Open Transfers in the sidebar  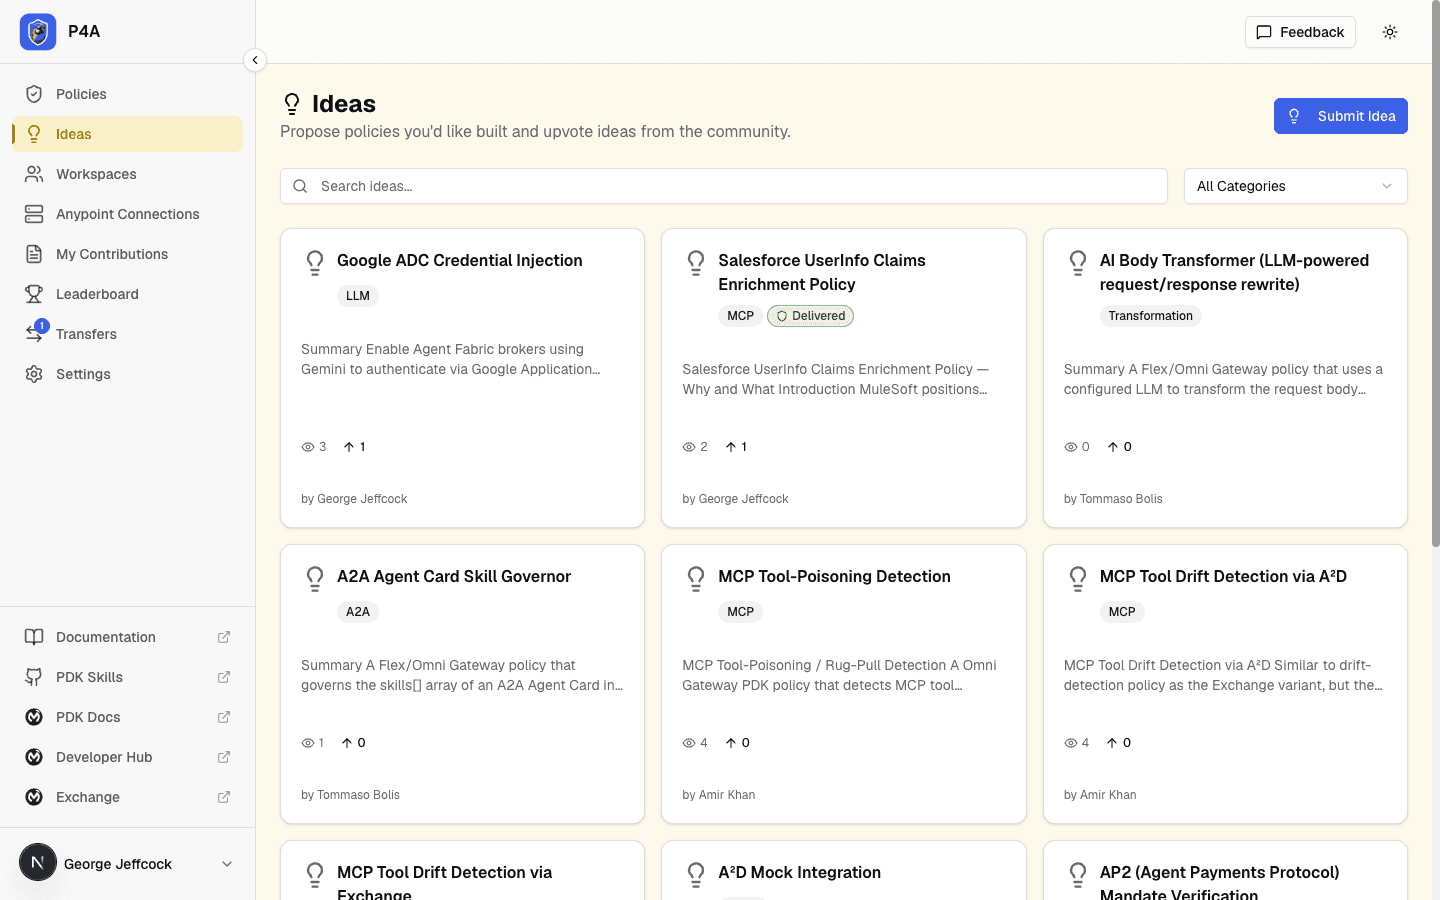pyautogui.click(x=128, y=334)
